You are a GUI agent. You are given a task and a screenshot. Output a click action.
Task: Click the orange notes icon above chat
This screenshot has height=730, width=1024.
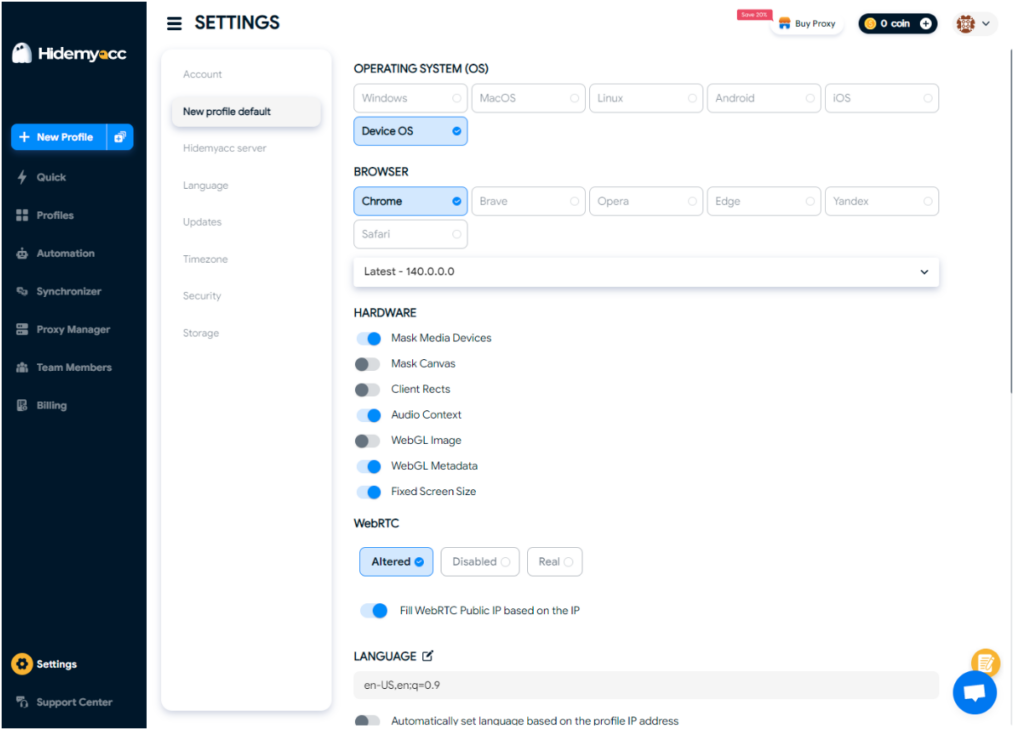pos(985,663)
